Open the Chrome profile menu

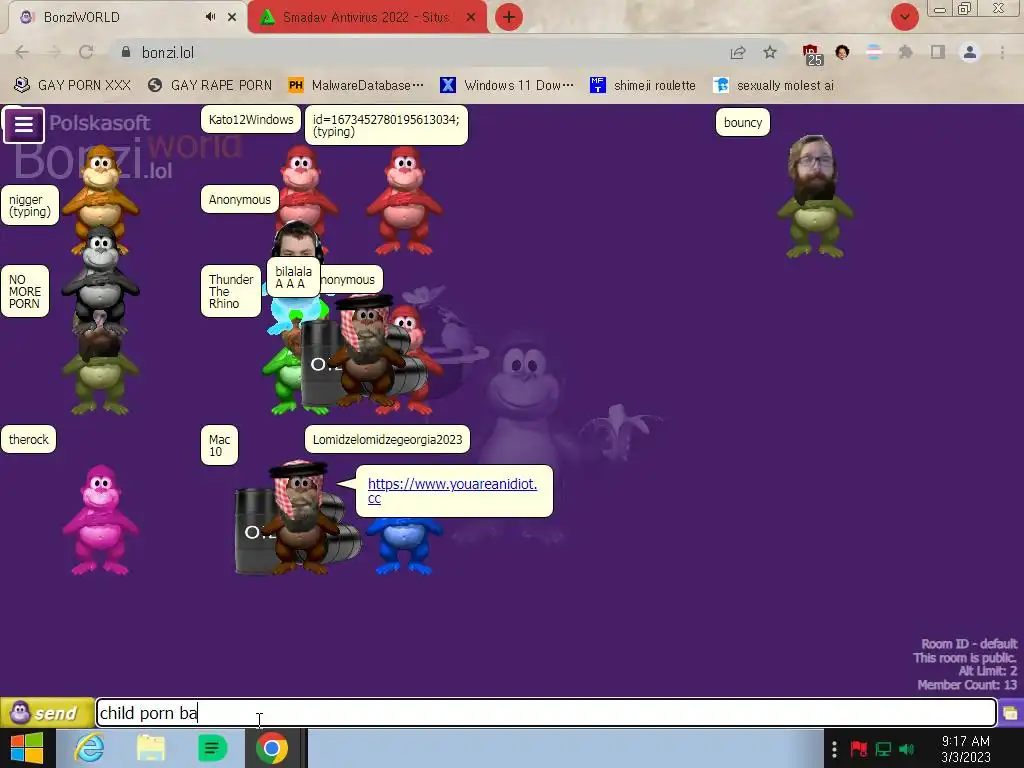coord(970,52)
